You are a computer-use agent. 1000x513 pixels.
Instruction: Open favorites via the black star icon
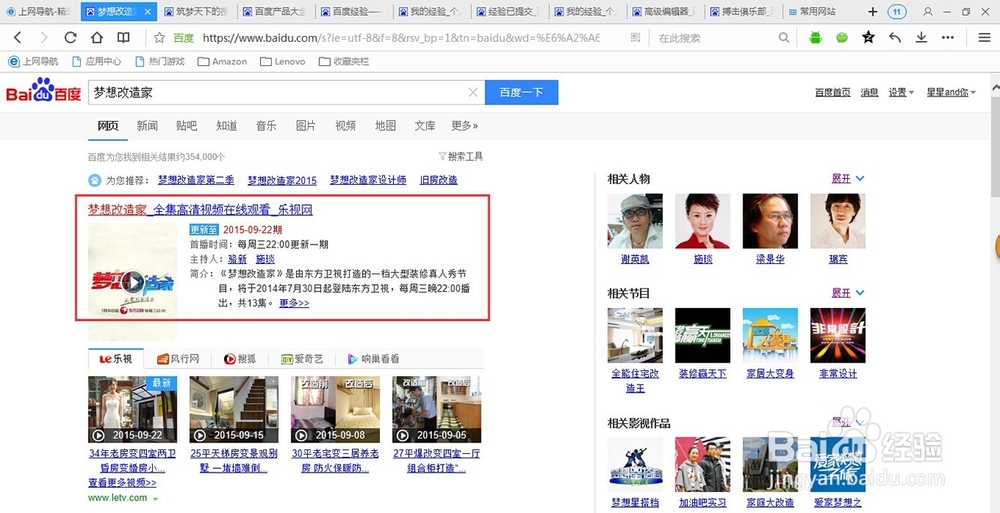tap(868, 38)
